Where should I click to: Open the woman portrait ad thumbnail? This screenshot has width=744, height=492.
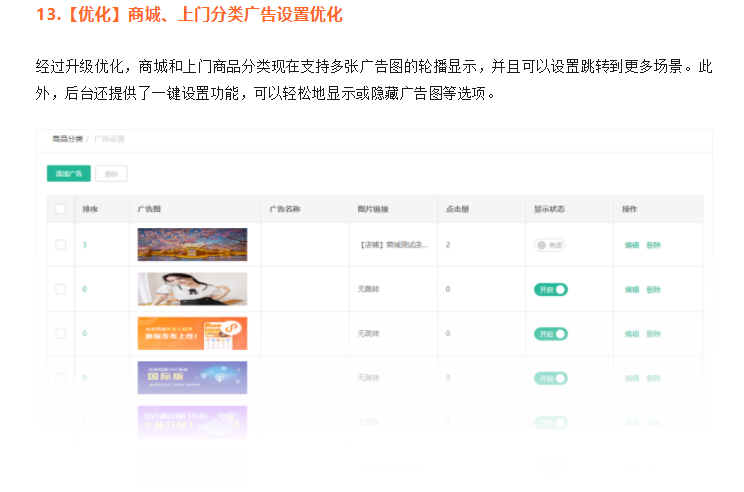tap(192, 289)
